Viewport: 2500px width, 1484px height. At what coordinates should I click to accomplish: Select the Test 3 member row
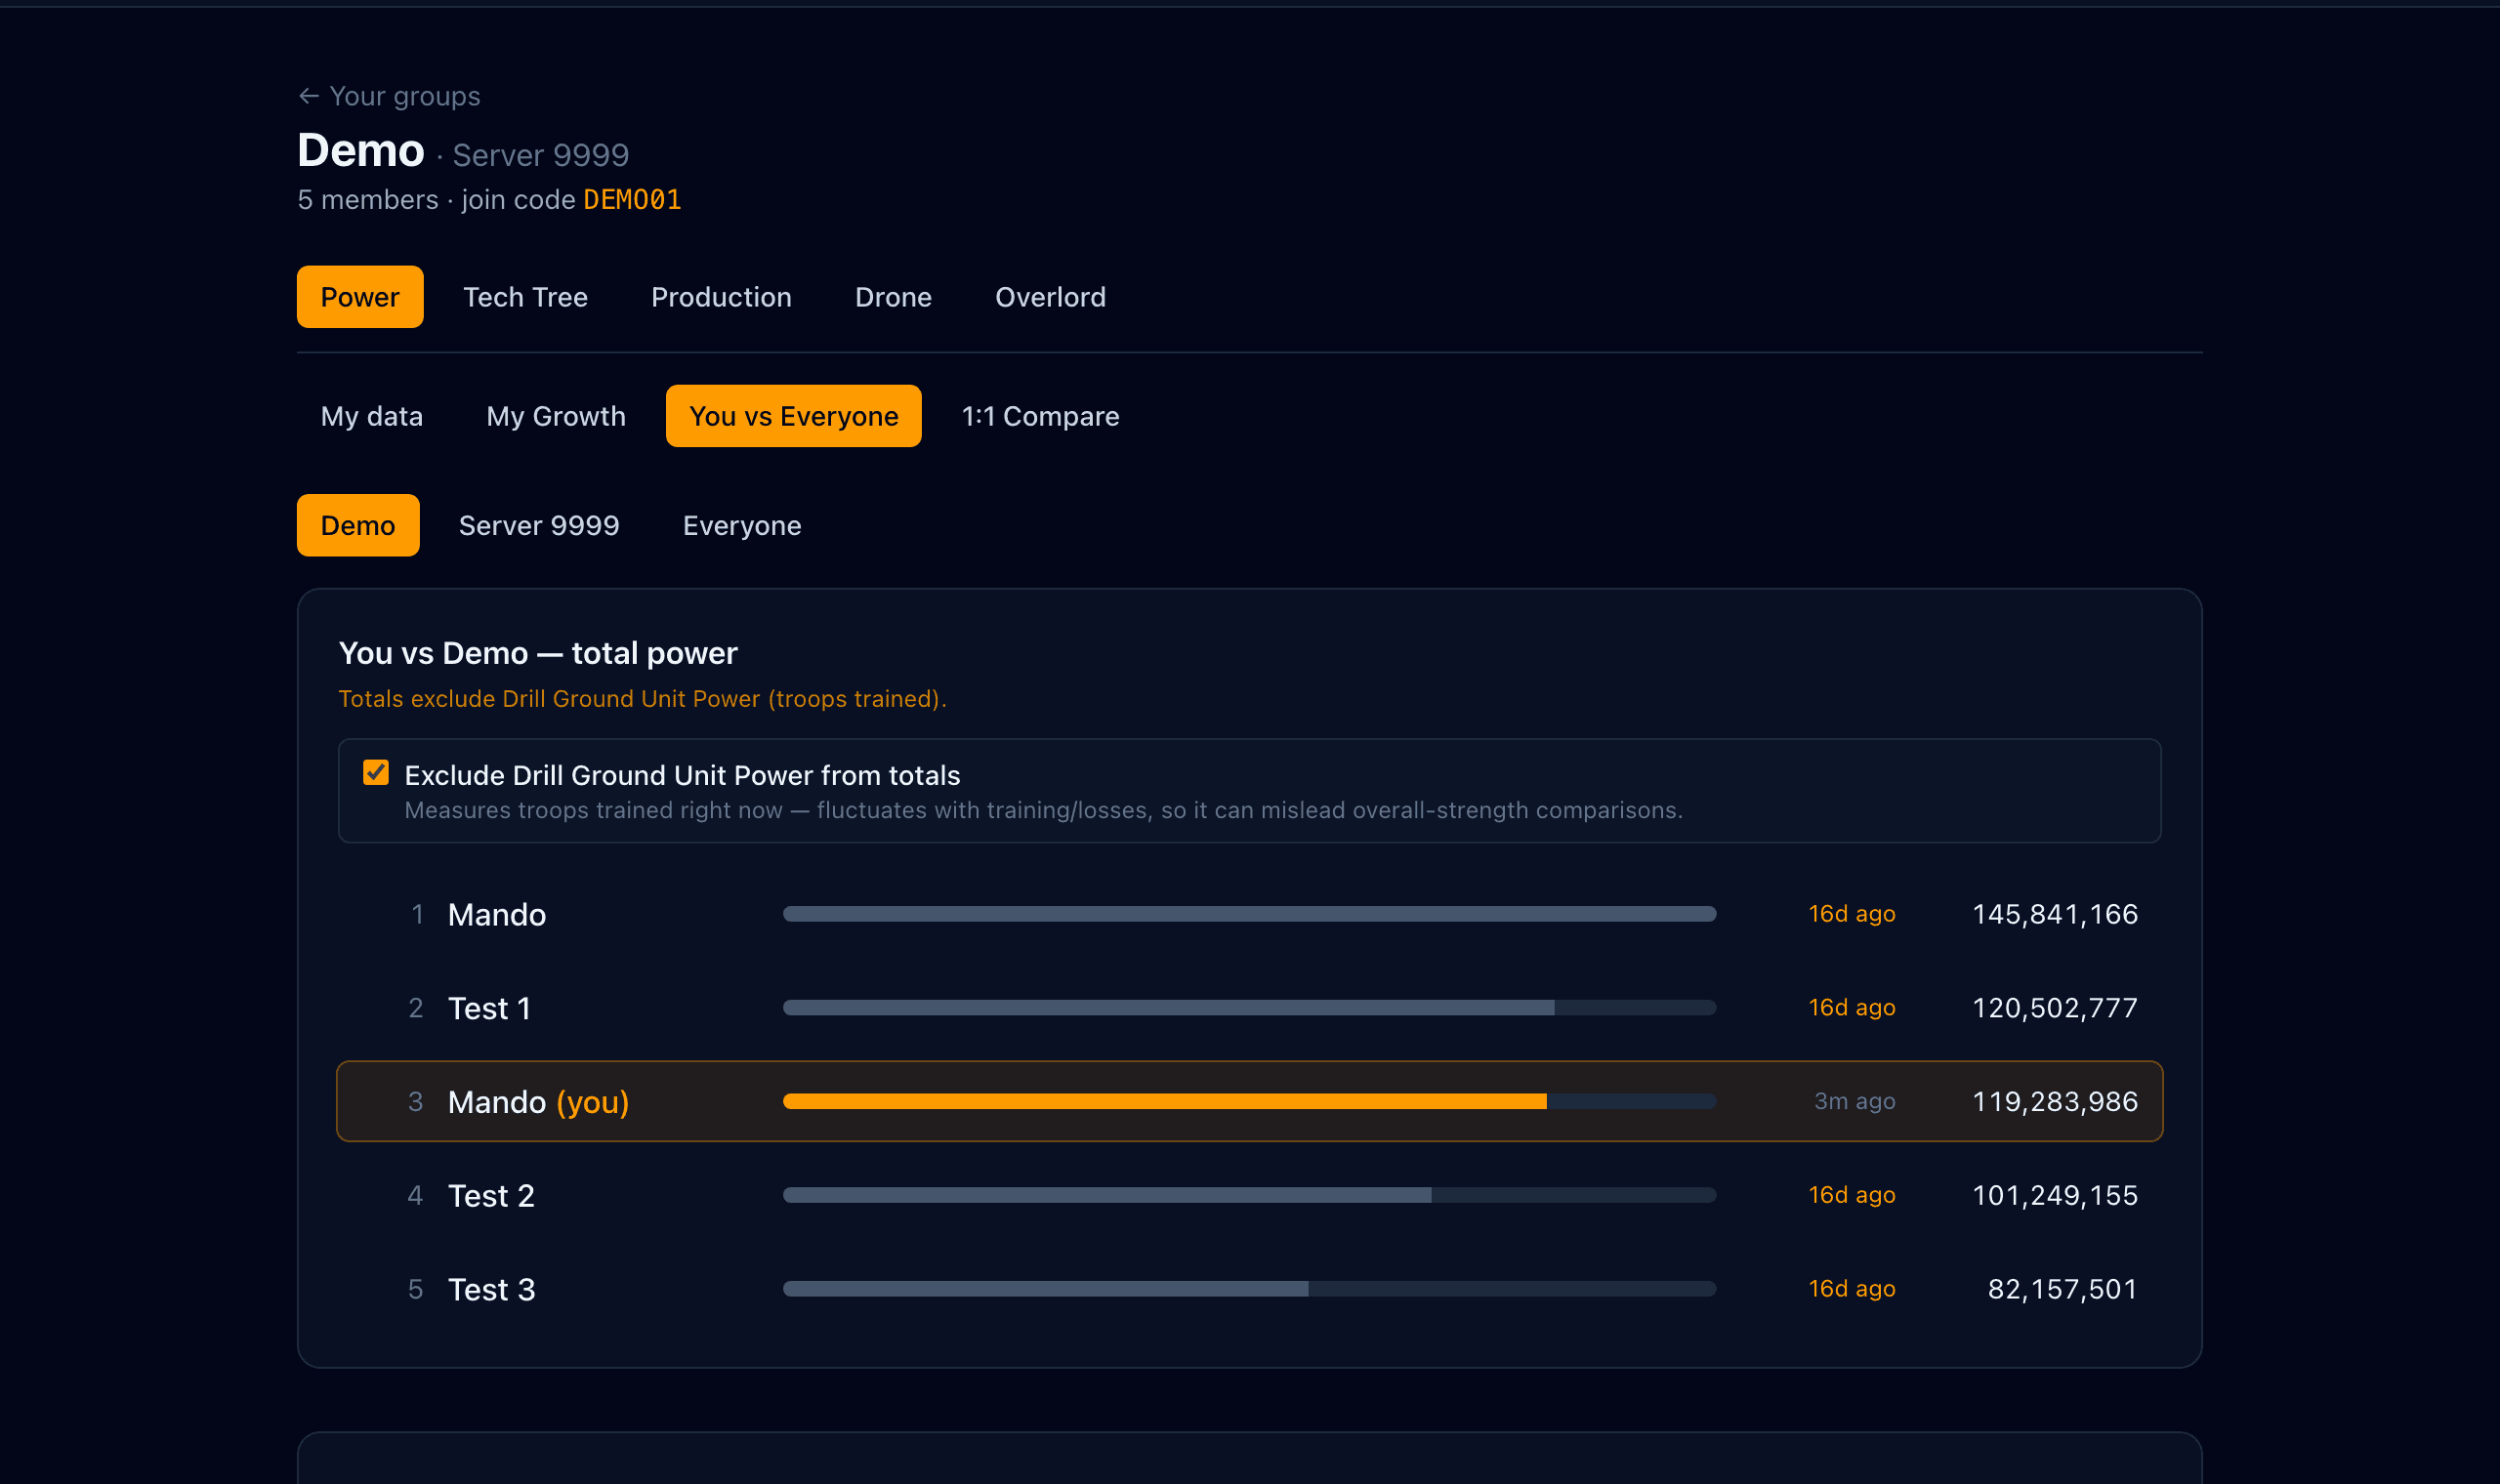pyautogui.click(x=1249, y=1289)
